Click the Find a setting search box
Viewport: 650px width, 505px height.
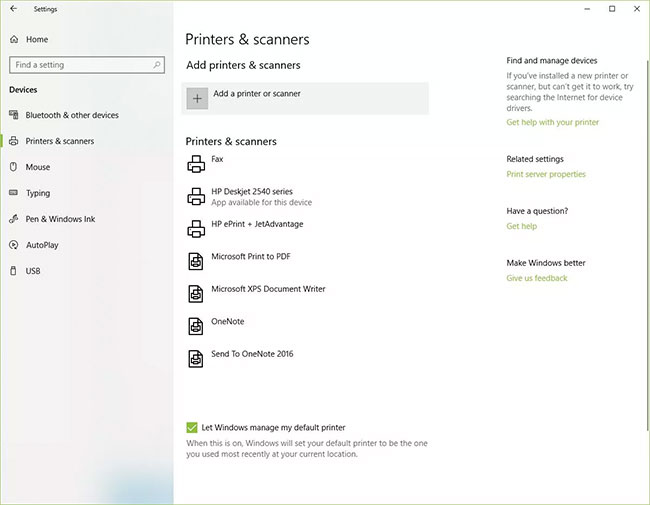tap(87, 65)
